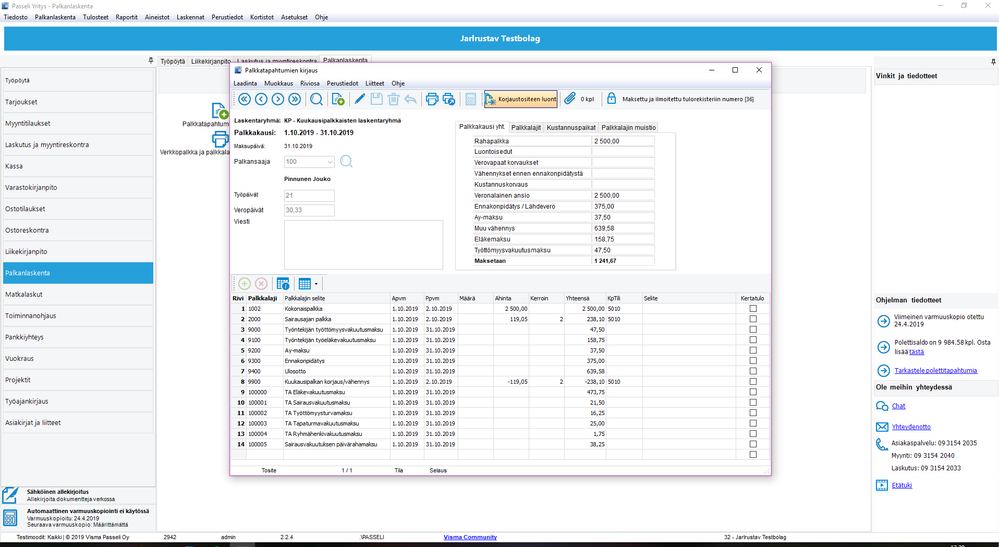The width and height of the screenshot is (999, 547).
Task: Tick Kertatulo checkbox for Ay-maksu row
Action: 753,350
